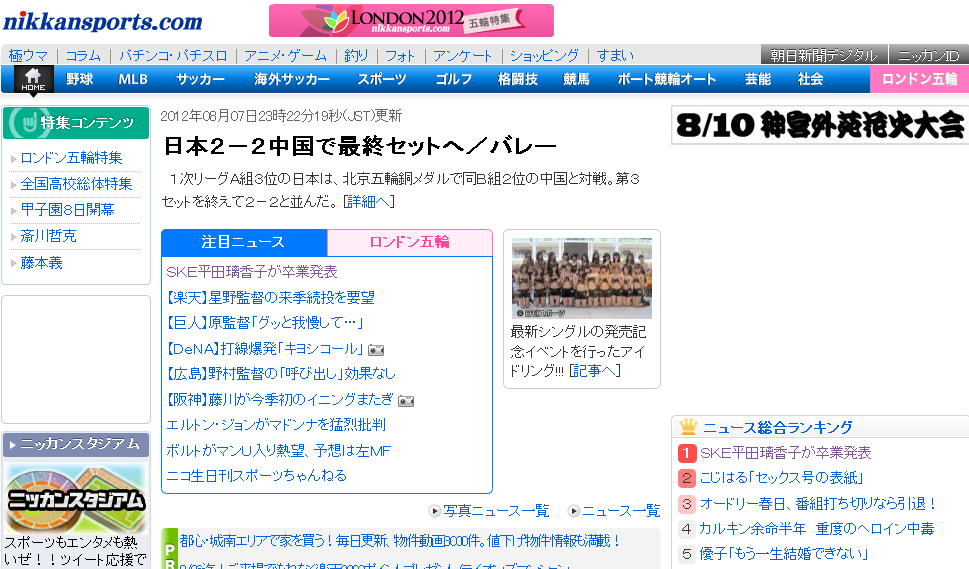The width and height of the screenshot is (969, 569).
Task: Open the サッカー navigation item
Action: click(200, 79)
